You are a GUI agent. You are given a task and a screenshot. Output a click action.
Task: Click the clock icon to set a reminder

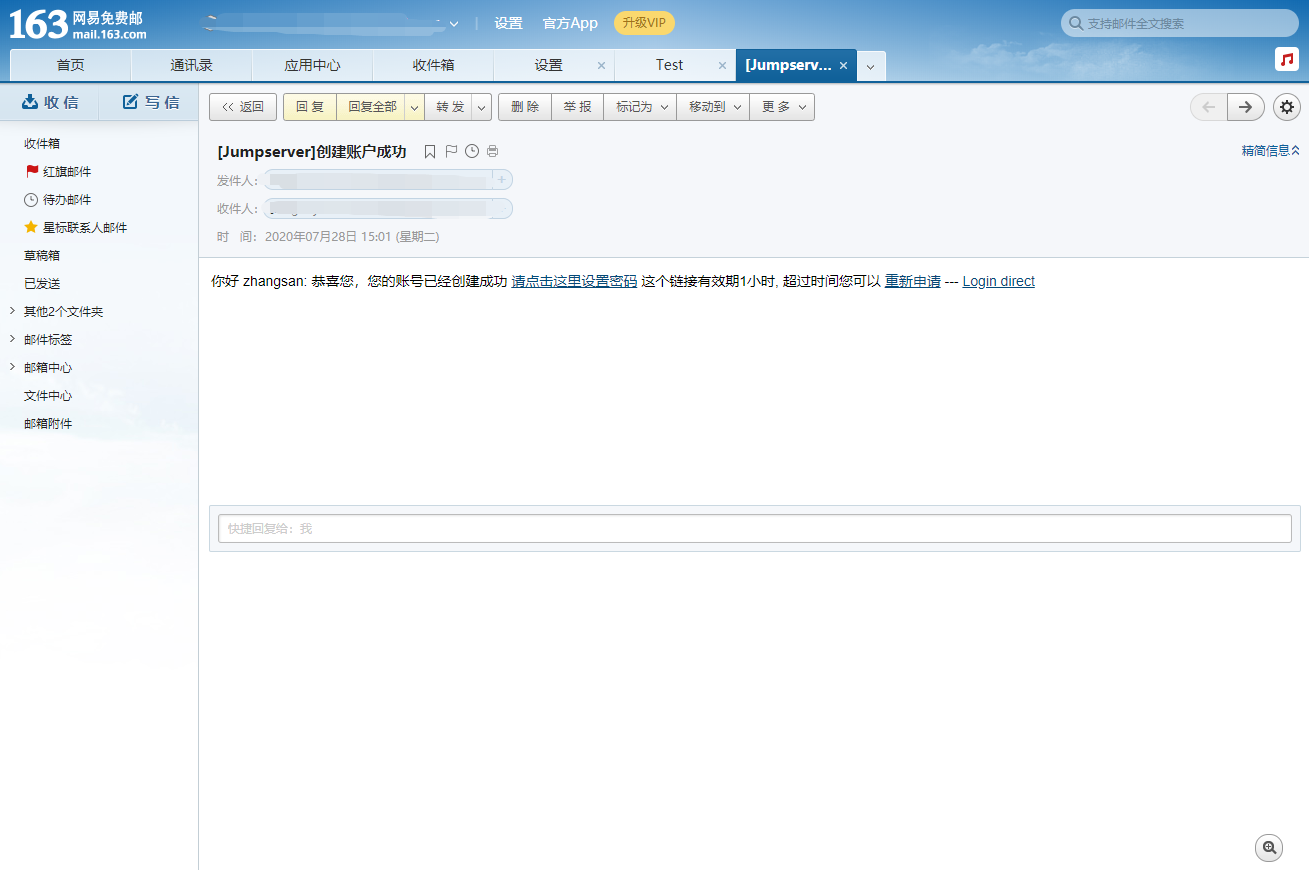tap(471, 151)
